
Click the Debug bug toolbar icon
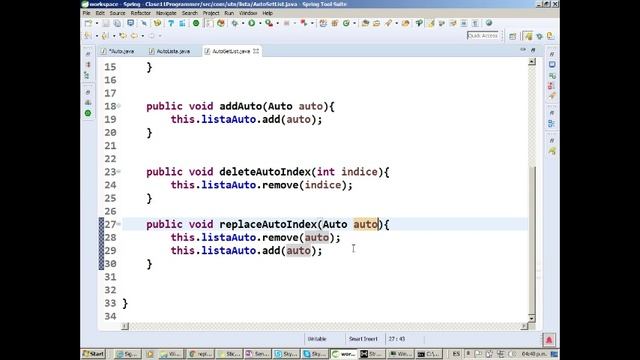coord(235,23)
